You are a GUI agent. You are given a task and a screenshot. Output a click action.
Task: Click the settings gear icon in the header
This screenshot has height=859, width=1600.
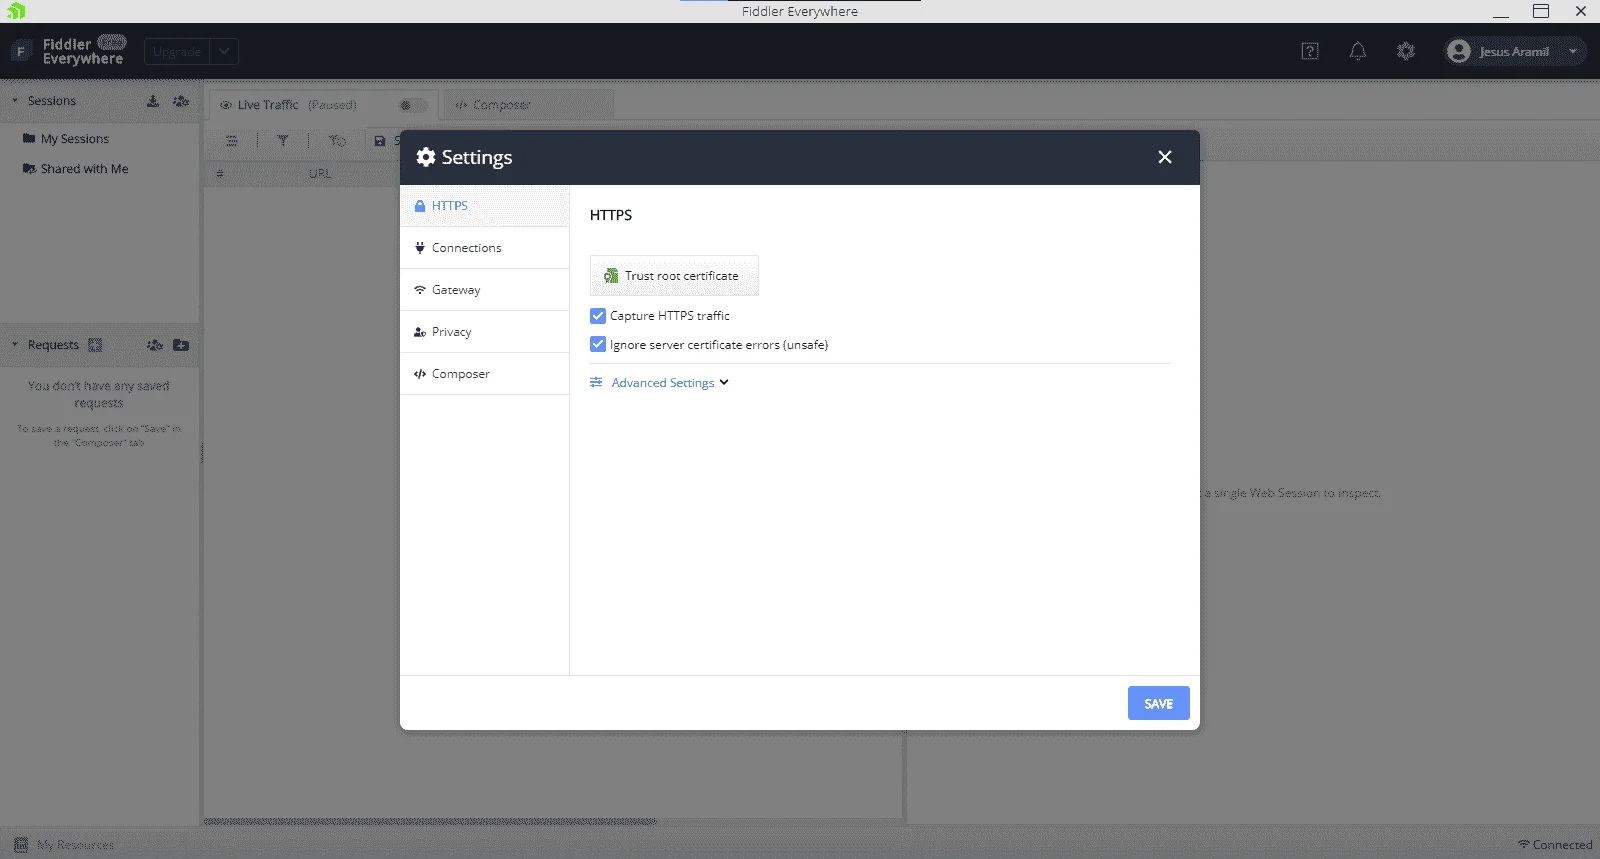click(1406, 51)
